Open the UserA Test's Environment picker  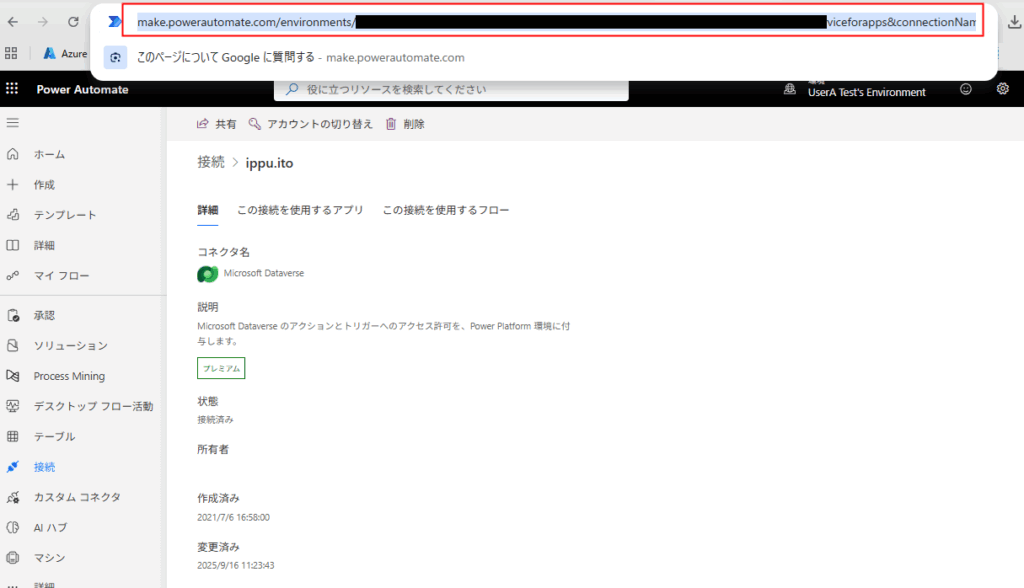(x=867, y=92)
